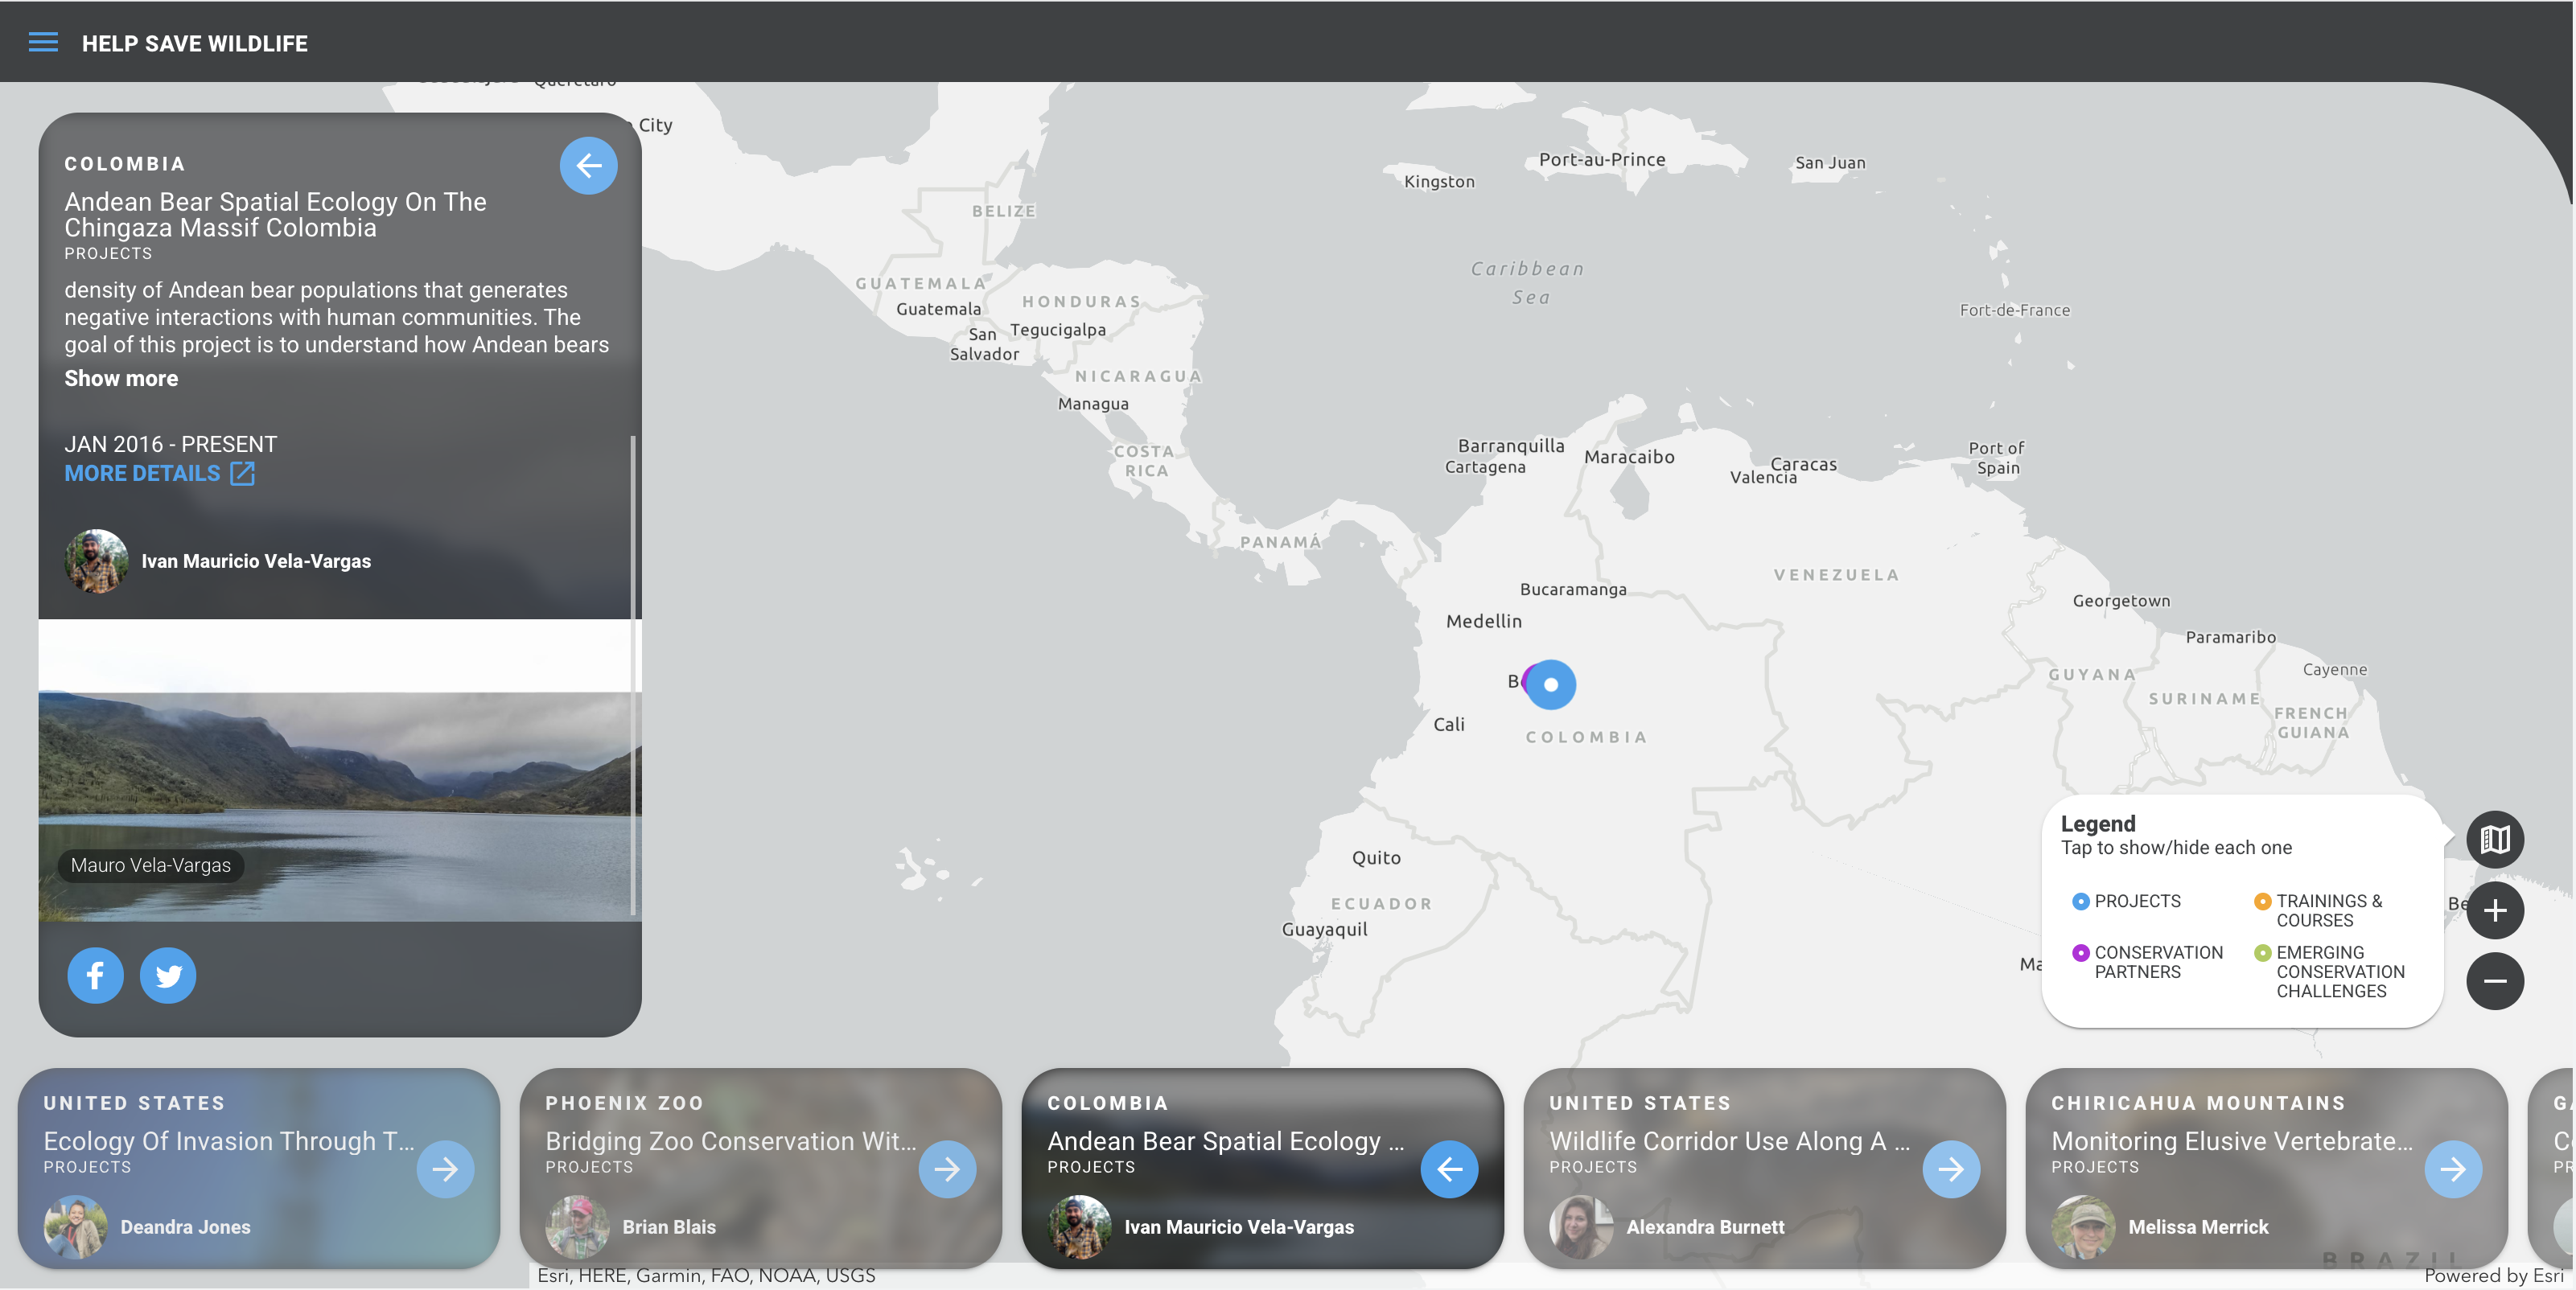
Task: Select the Ecology Of Invasion project title
Action: 229,1141
